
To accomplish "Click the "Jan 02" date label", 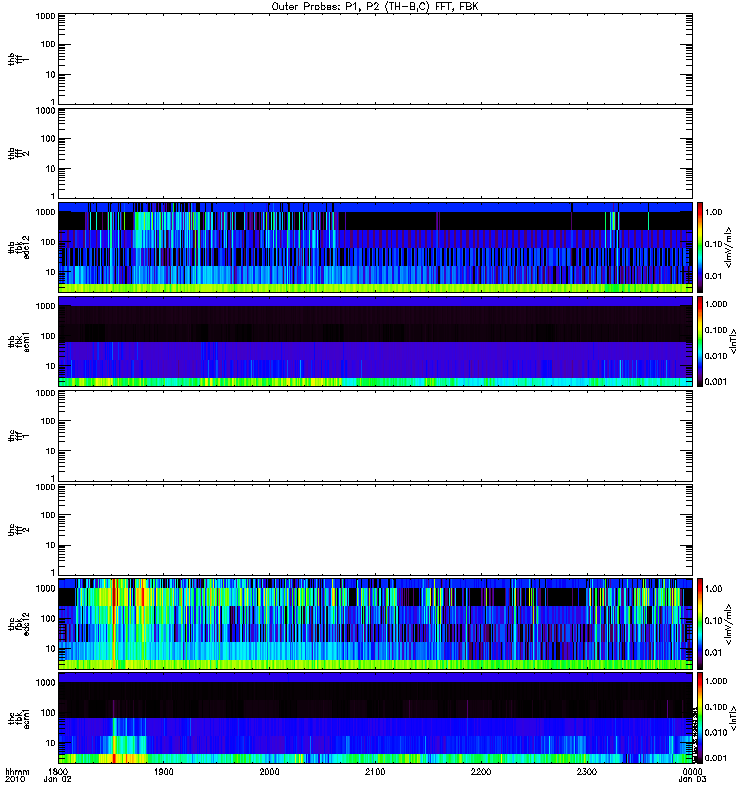I will click(58, 779).
